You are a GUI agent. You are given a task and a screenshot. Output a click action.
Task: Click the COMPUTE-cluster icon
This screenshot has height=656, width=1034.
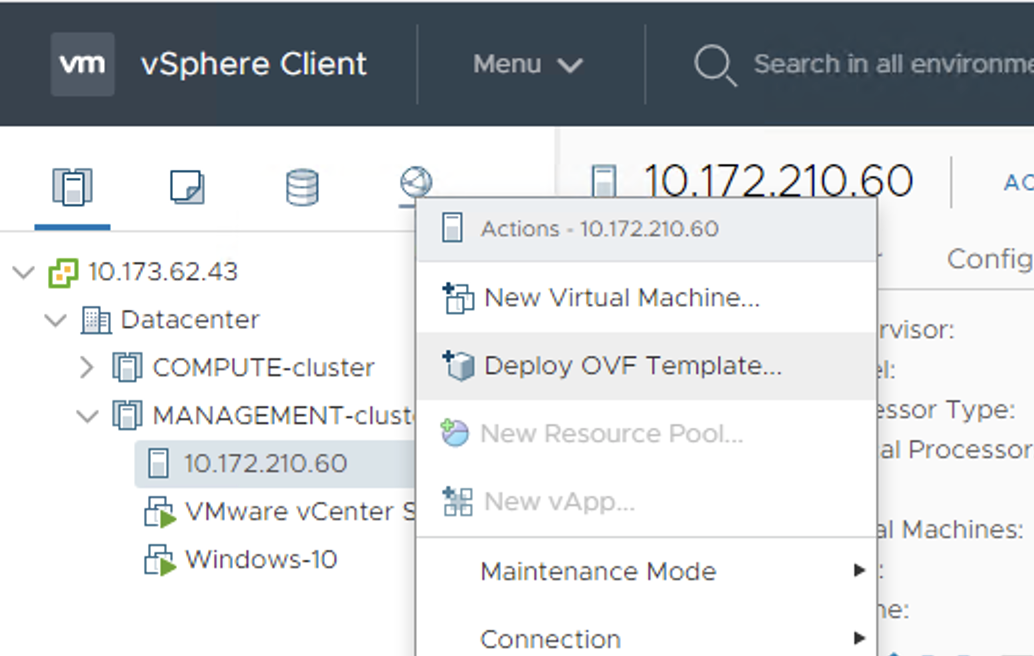pos(127,368)
